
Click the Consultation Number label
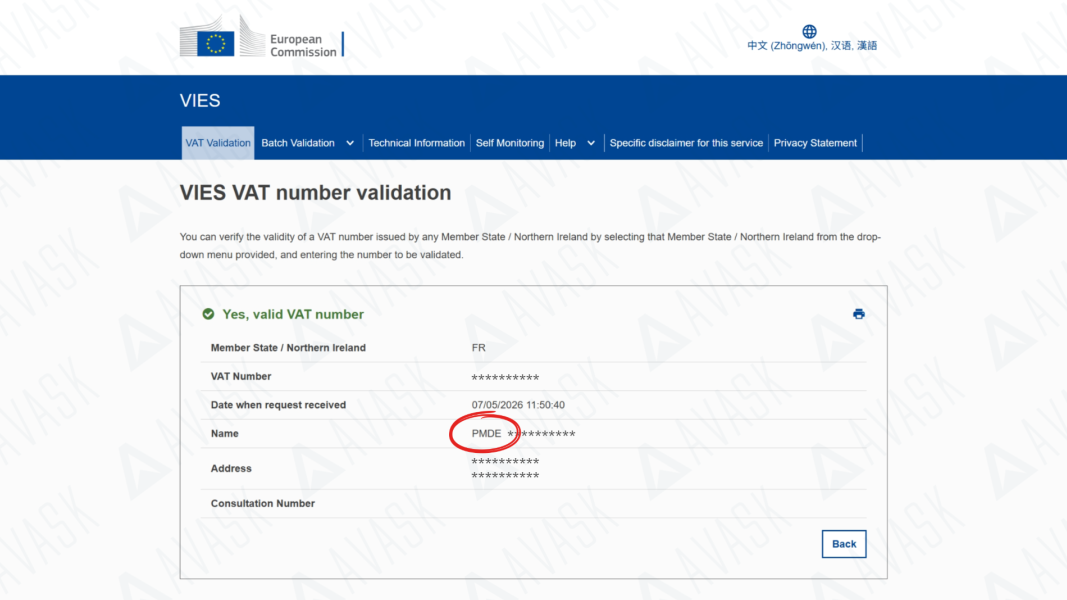point(263,503)
